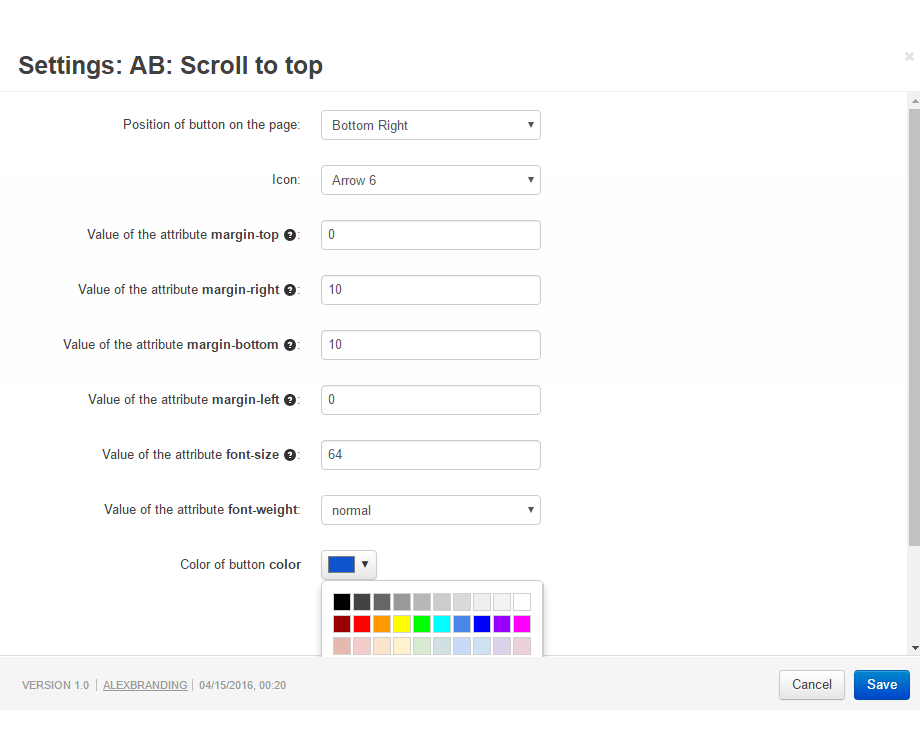Click the Cancel button
Screen dimensions: 920x753
[811, 685]
